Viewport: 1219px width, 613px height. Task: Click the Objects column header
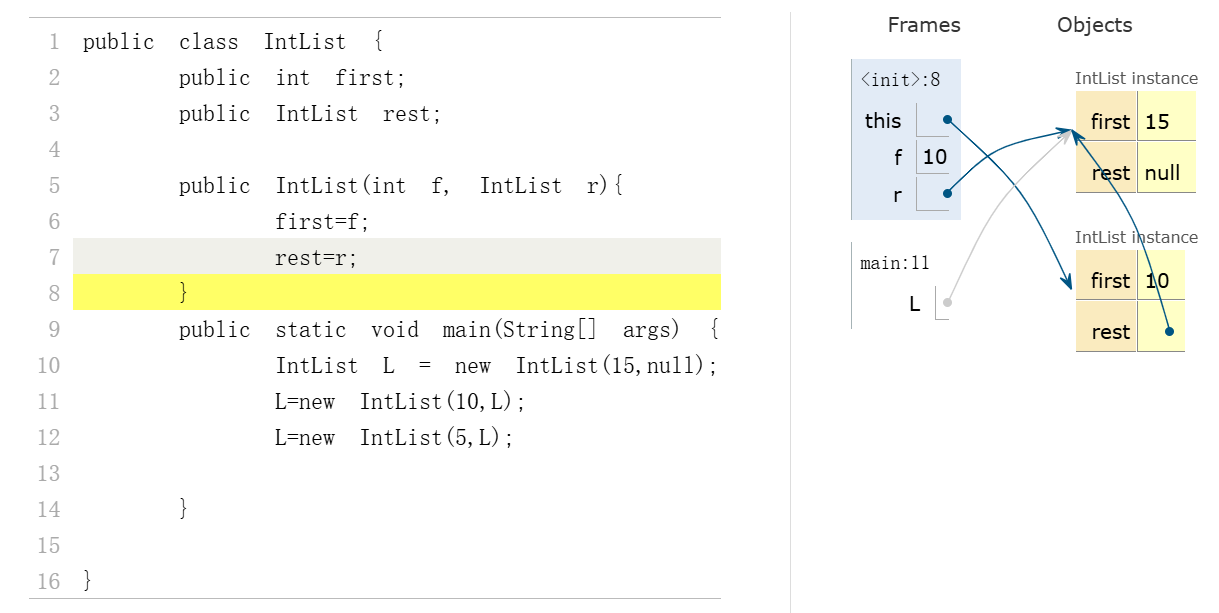1094,26
